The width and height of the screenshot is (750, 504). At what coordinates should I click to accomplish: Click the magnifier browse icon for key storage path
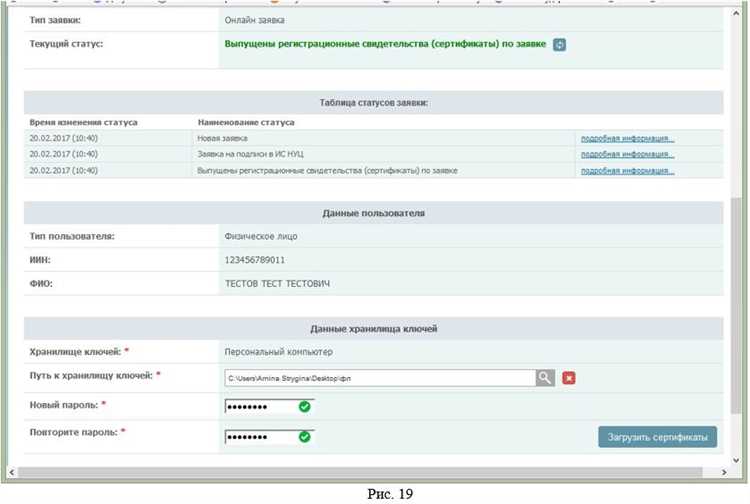(x=544, y=377)
